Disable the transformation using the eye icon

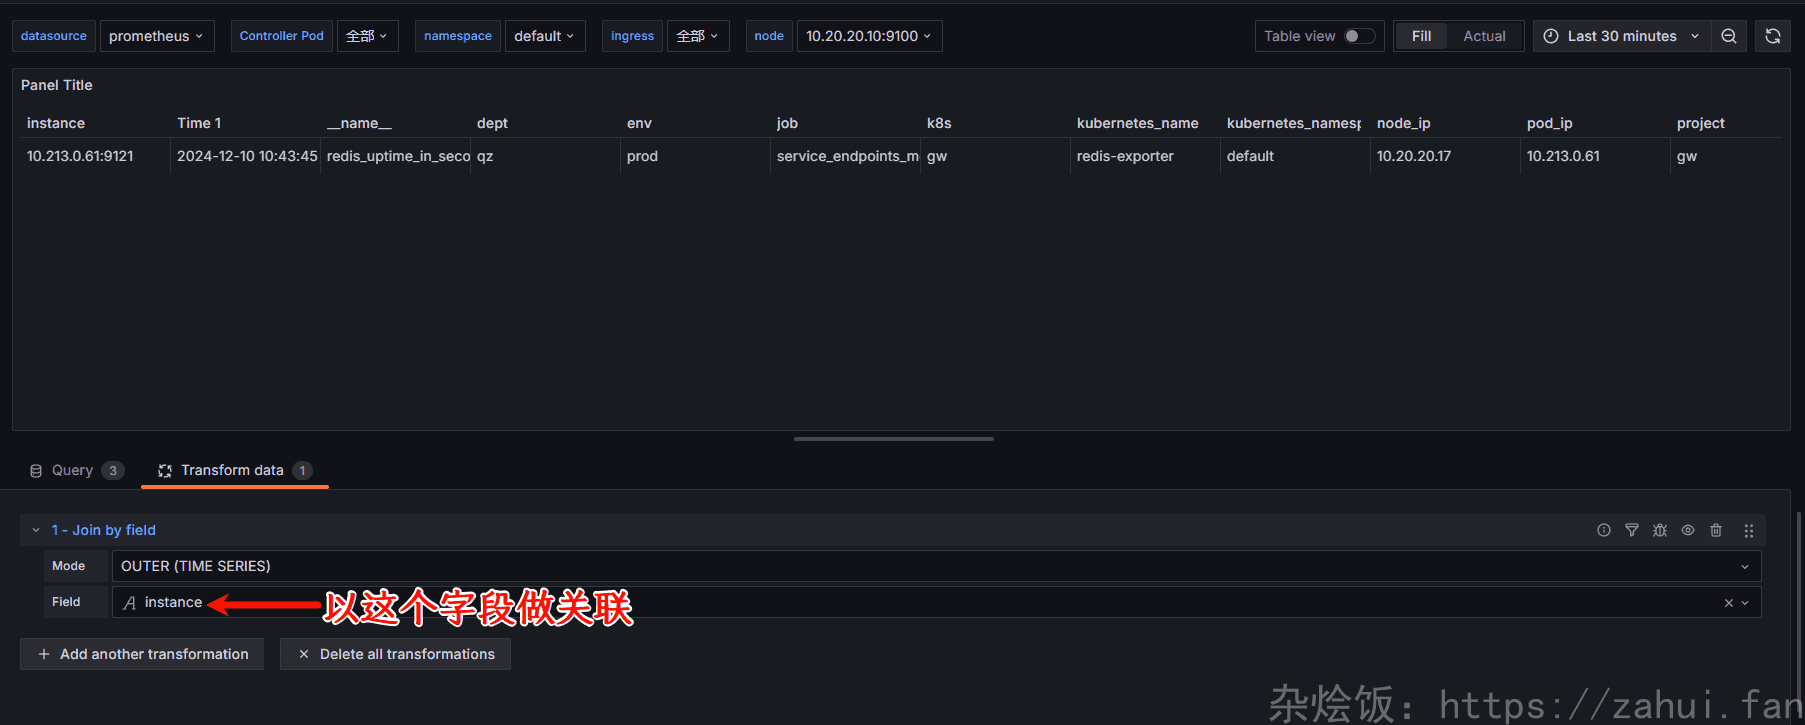(1688, 530)
